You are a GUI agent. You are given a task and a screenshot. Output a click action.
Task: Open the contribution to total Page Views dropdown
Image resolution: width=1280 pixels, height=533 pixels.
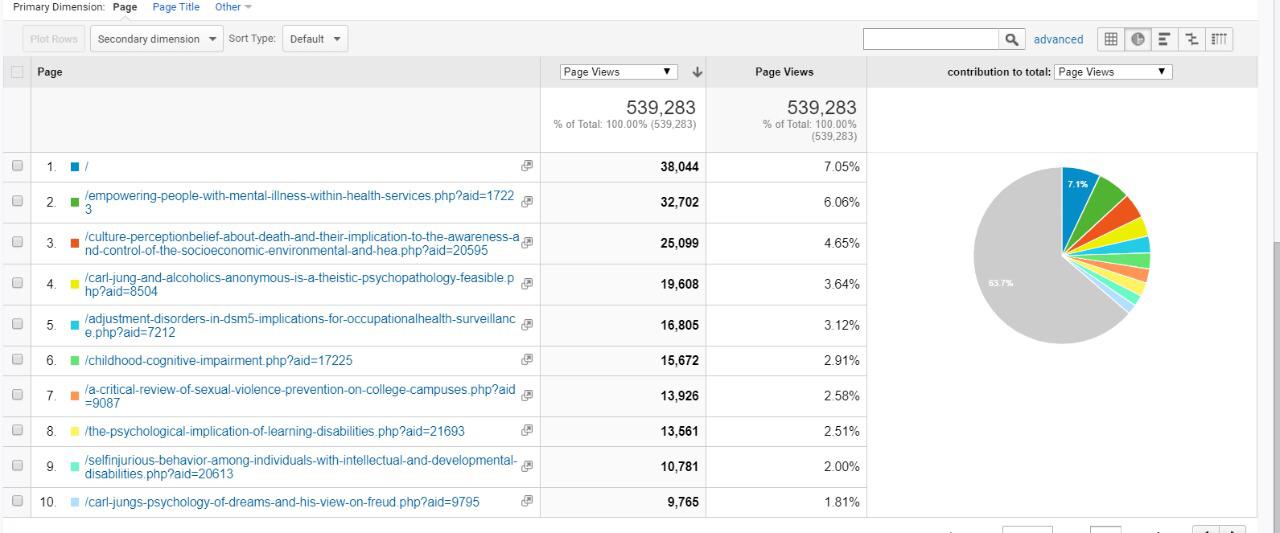1112,72
